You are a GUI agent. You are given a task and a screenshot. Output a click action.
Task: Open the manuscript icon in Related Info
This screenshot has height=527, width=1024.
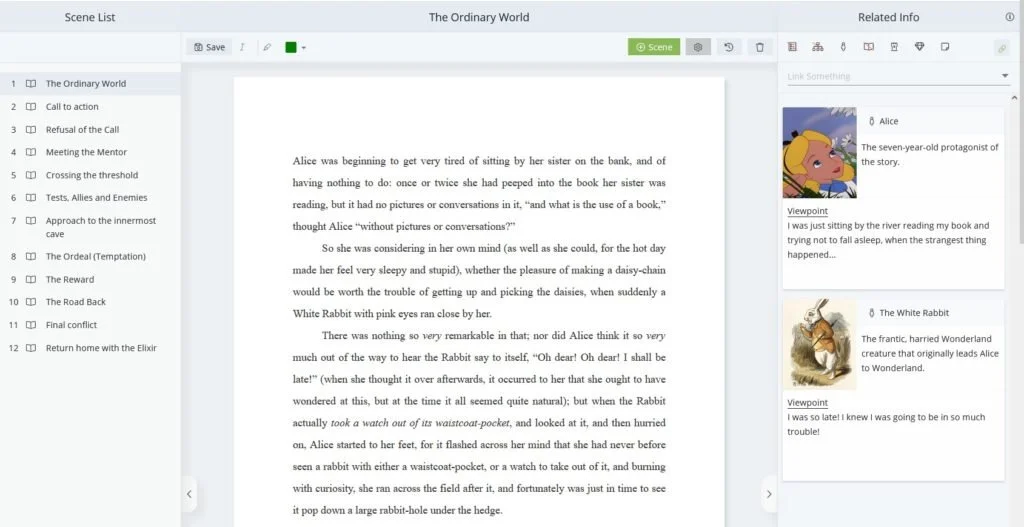click(x=792, y=47)
